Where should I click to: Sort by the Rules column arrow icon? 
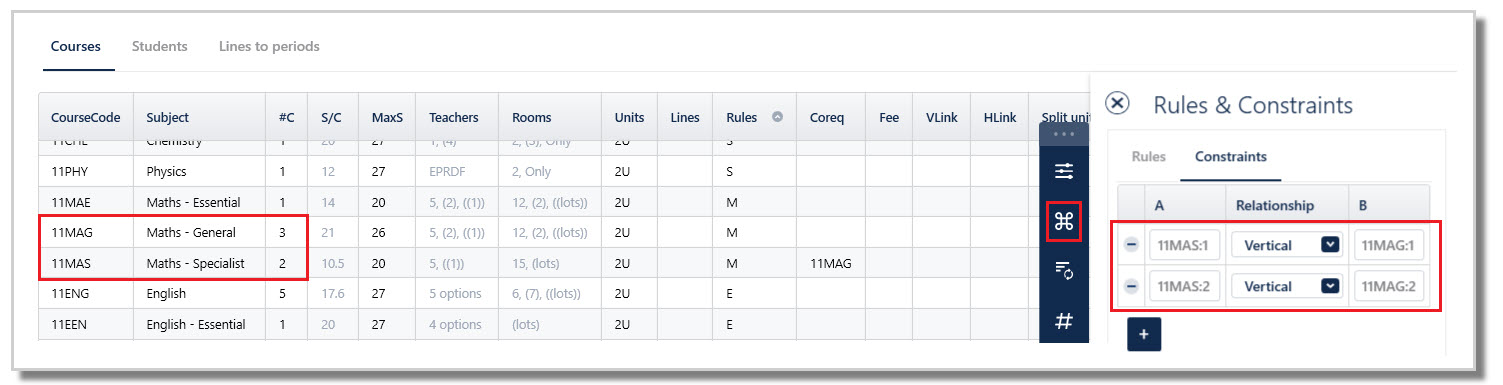click(x=777, y=117)
